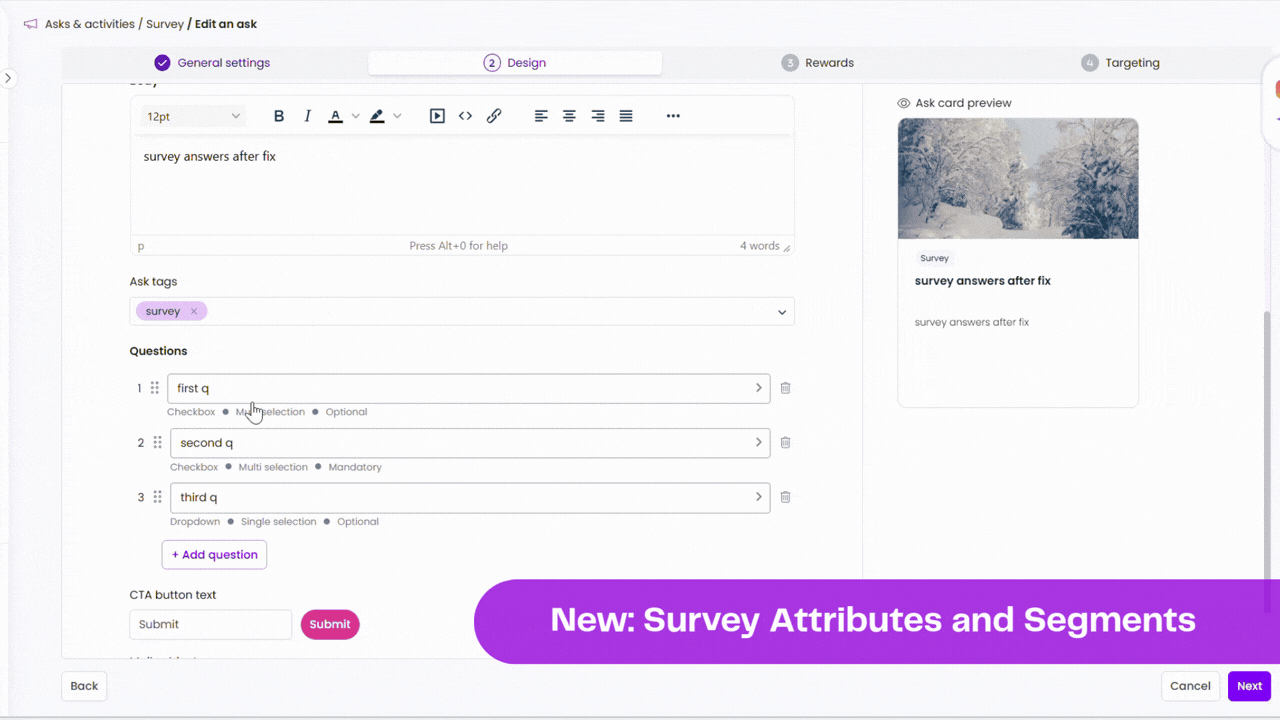
Task: Toggle bold formatting in the editor
Action: click(279, 115)
